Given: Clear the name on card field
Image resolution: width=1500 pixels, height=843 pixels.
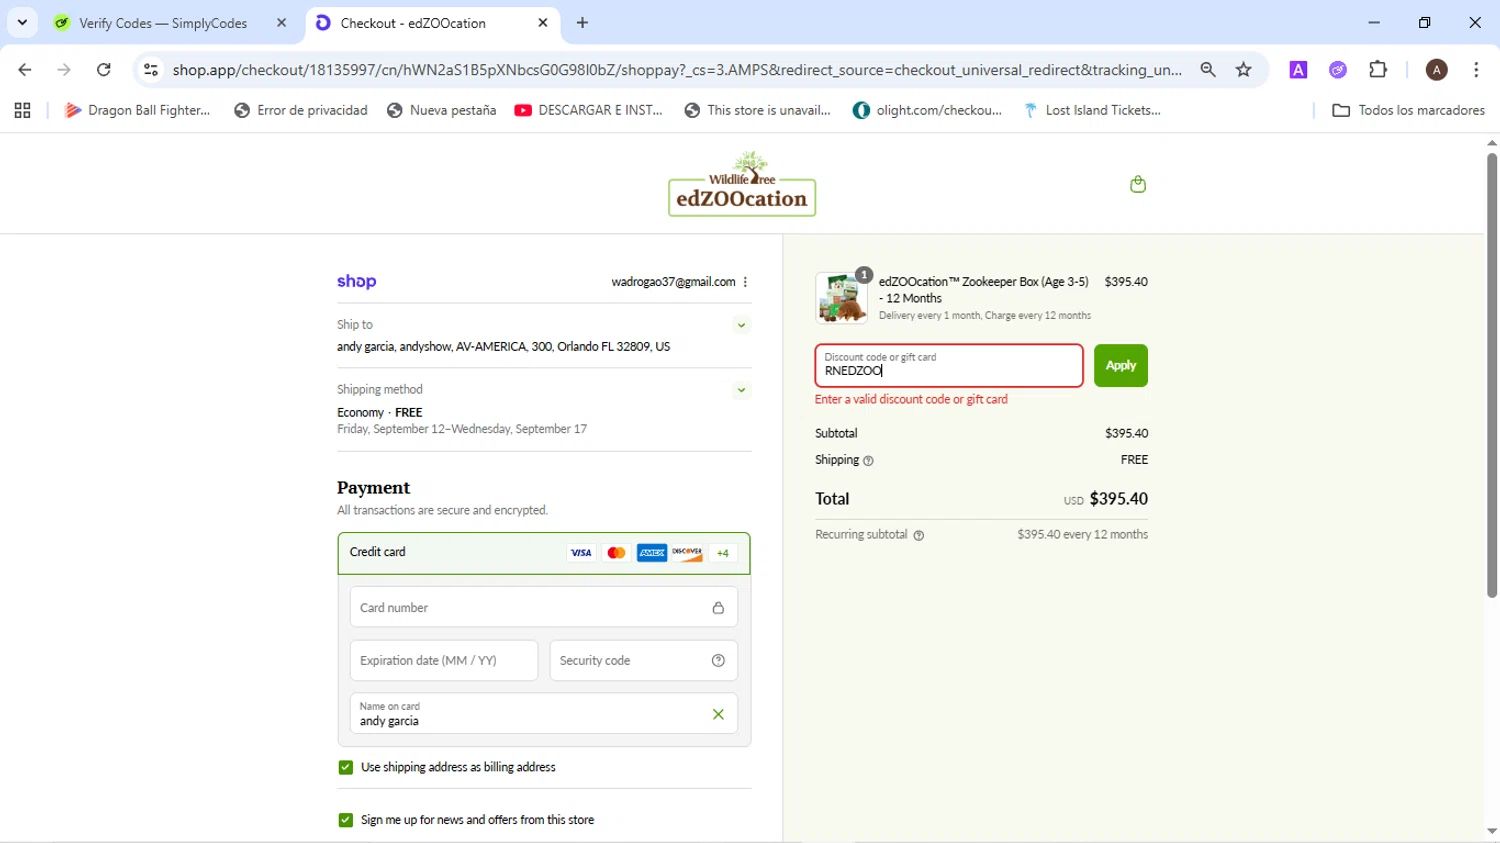Looking at the screenshot, I should pyautogui.click(x=718, y=714).
